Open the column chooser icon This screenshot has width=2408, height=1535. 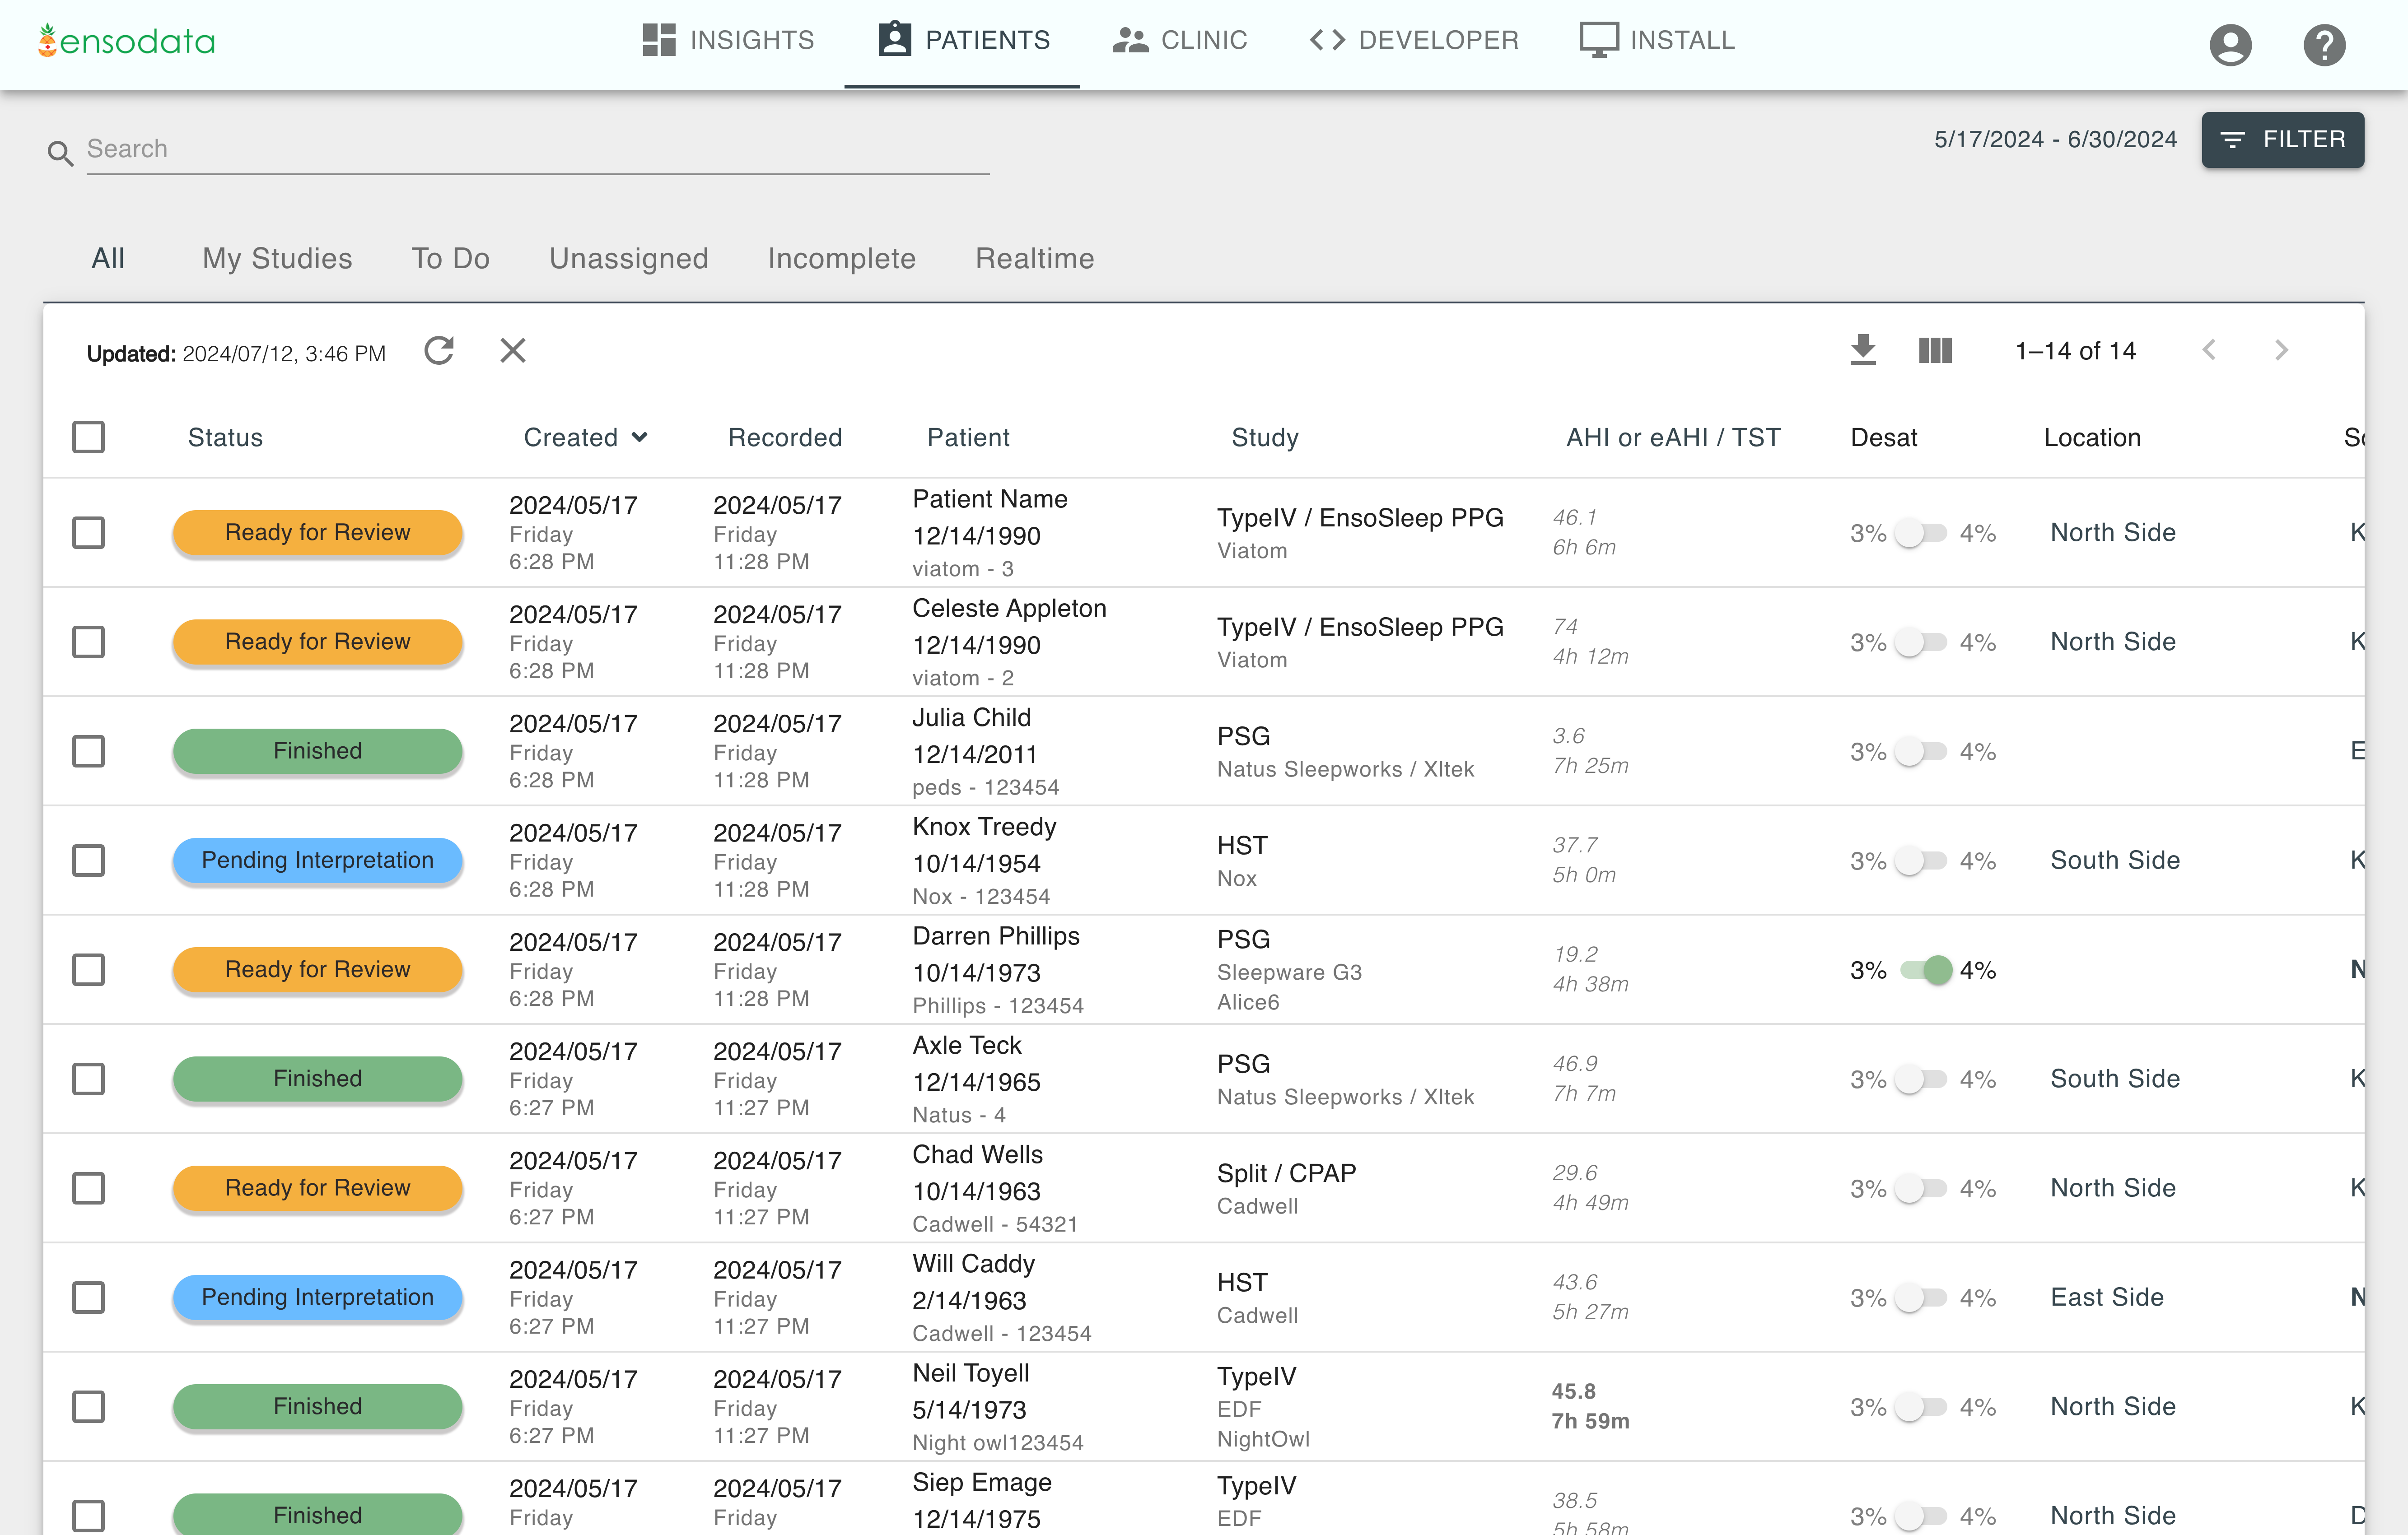[1935, 351]
